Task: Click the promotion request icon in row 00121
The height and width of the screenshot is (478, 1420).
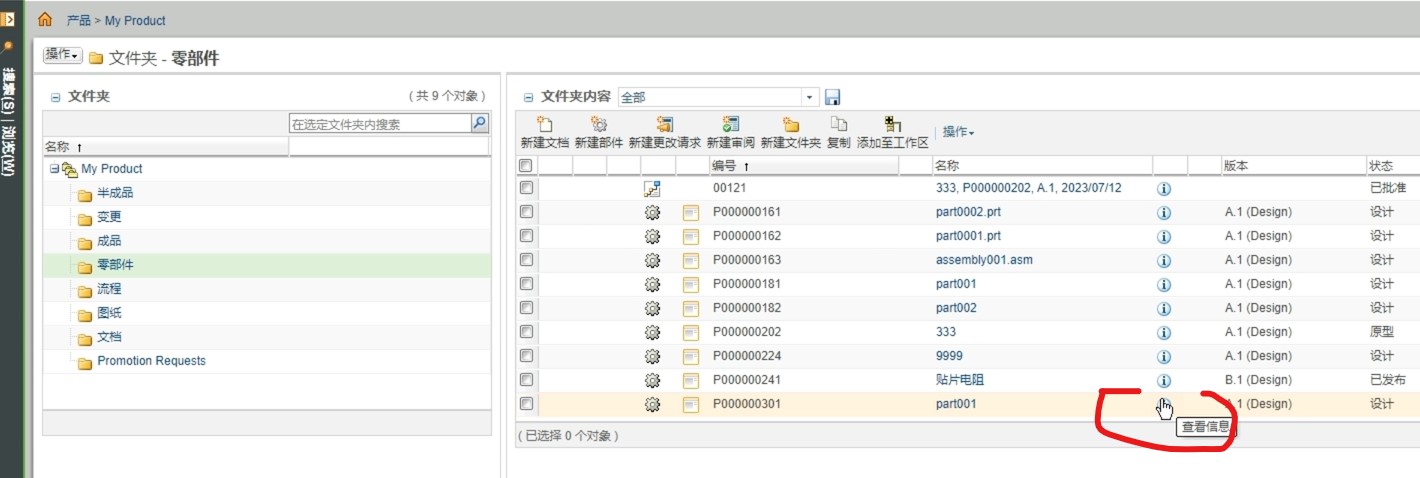Action: tap(652, 188)
